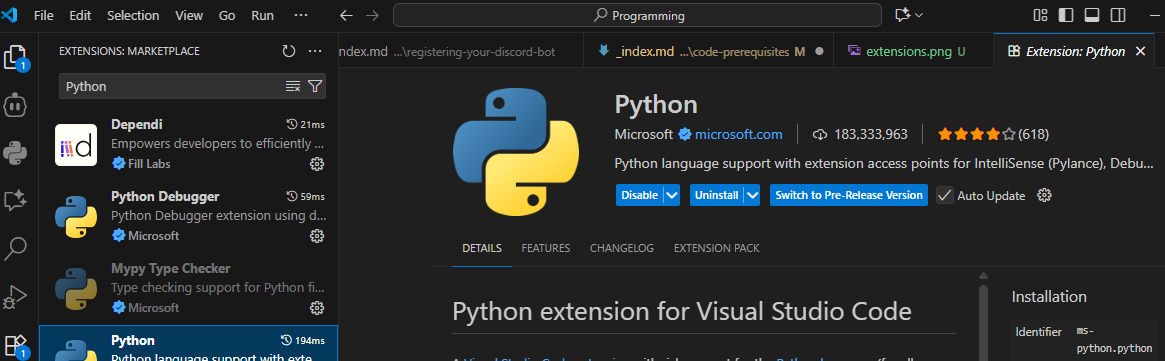Open the Run and Debug view
The height and width of the screenshot is (361, 1165).
(16, 296)
